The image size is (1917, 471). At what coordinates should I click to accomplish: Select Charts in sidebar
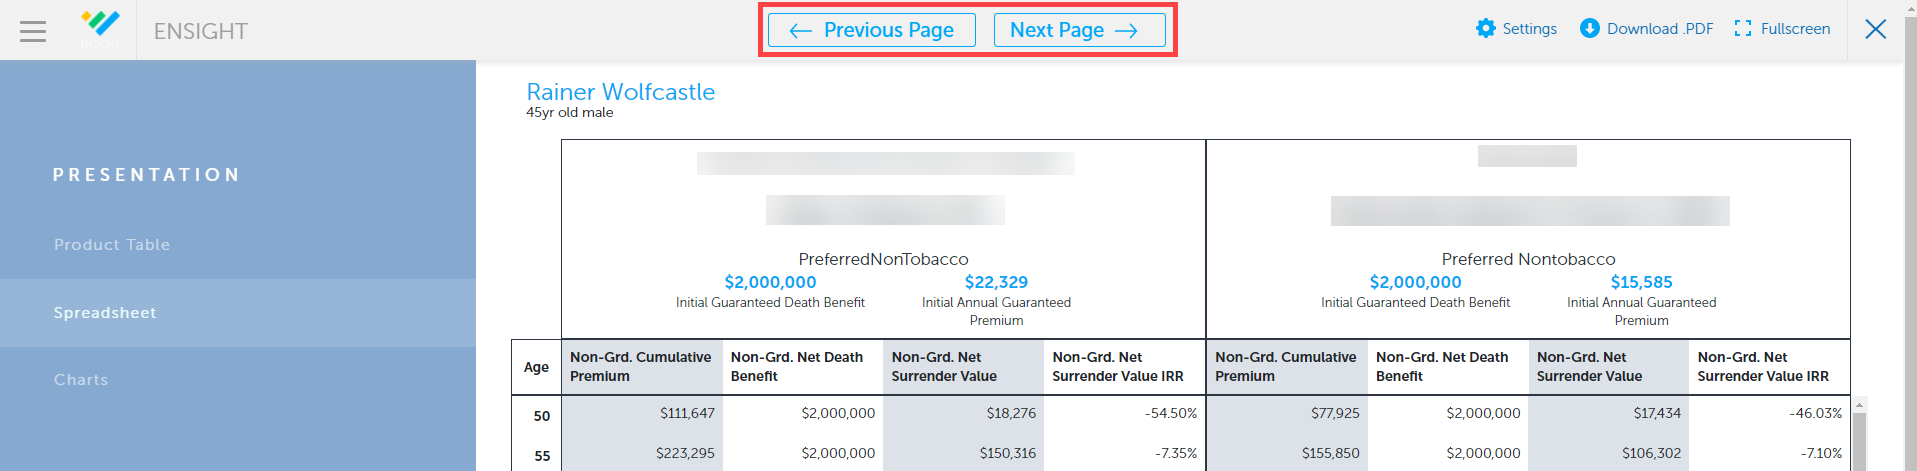[238, 380]
